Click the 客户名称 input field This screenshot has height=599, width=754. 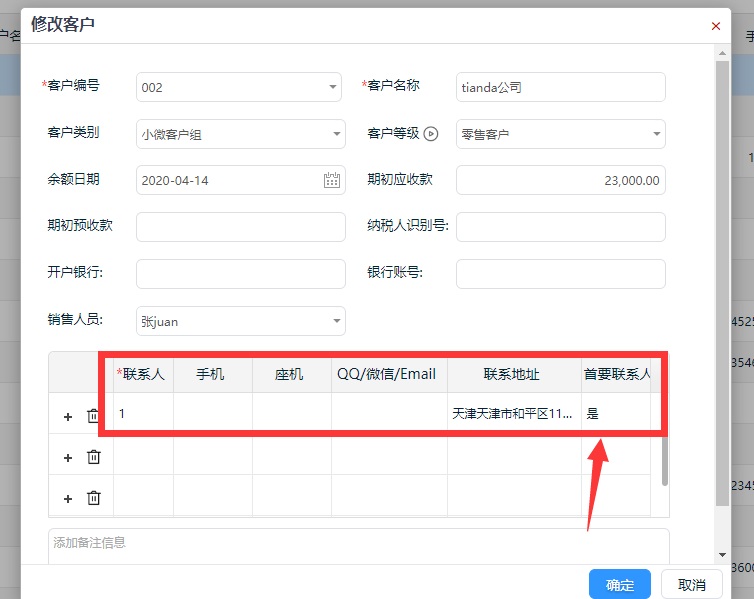(560, 87)
